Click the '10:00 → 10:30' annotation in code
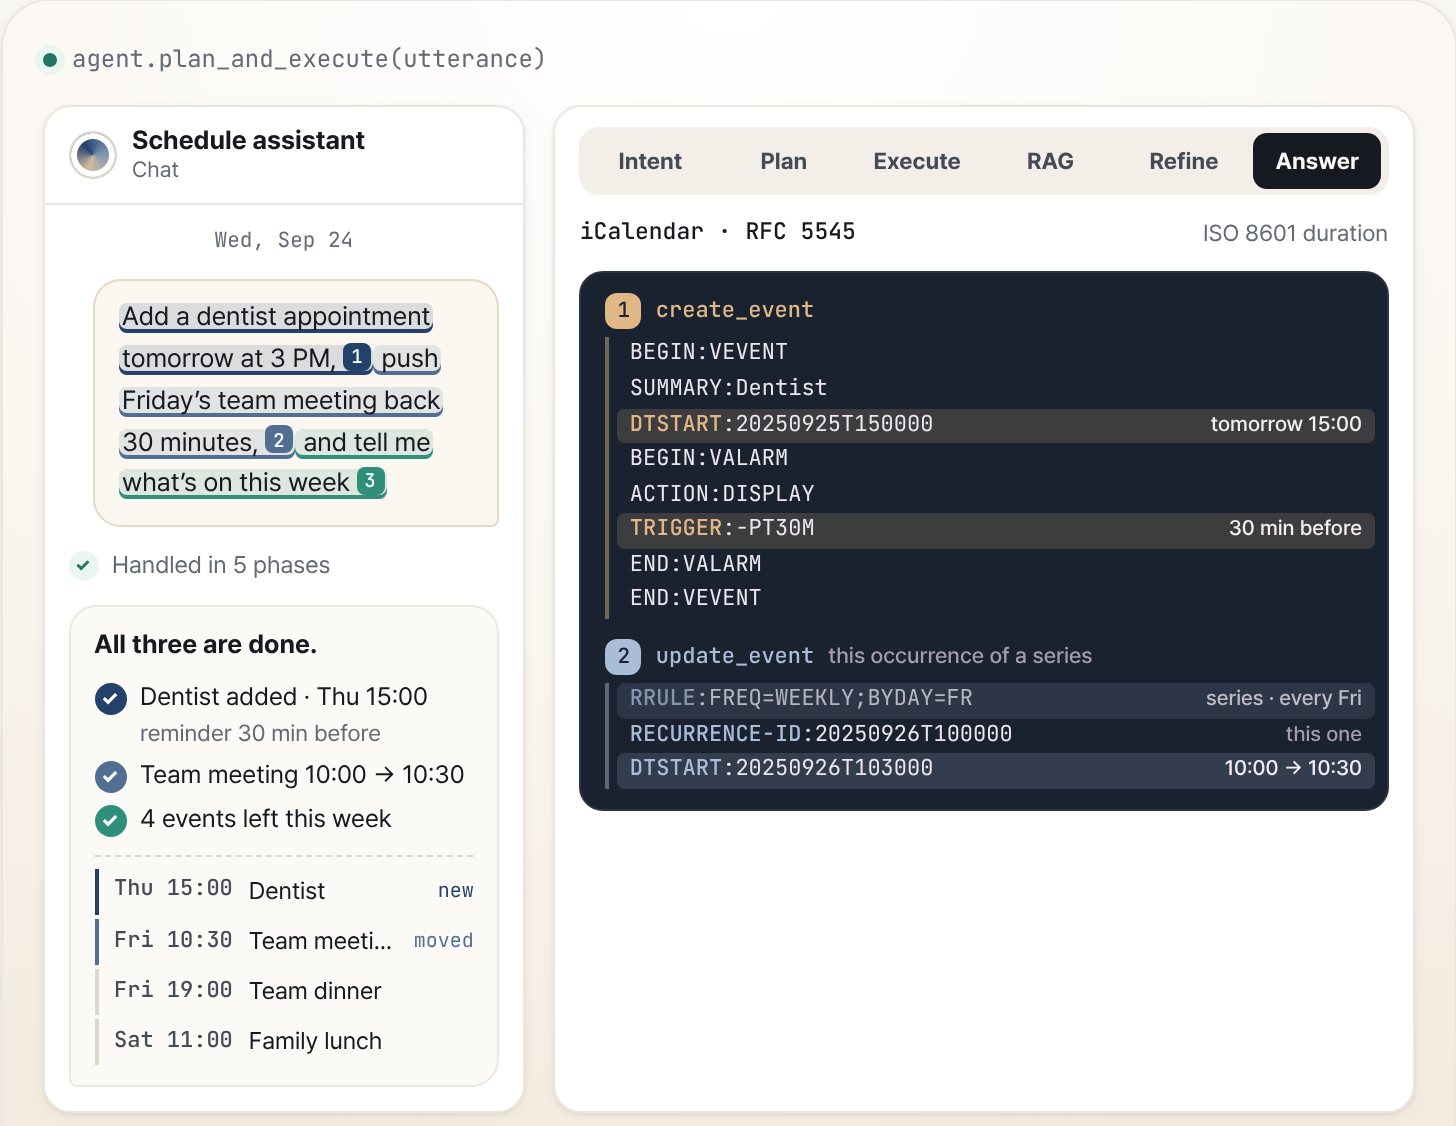 point(1293,768)
